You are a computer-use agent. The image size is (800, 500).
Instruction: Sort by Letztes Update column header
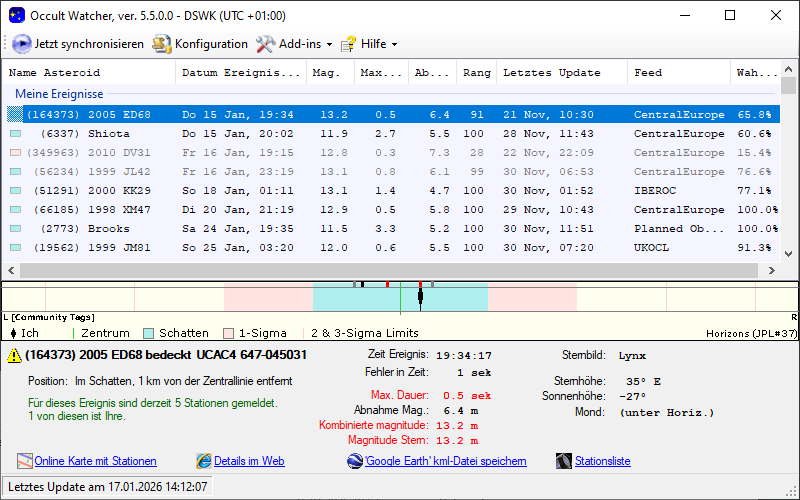[x=562, y=72]
